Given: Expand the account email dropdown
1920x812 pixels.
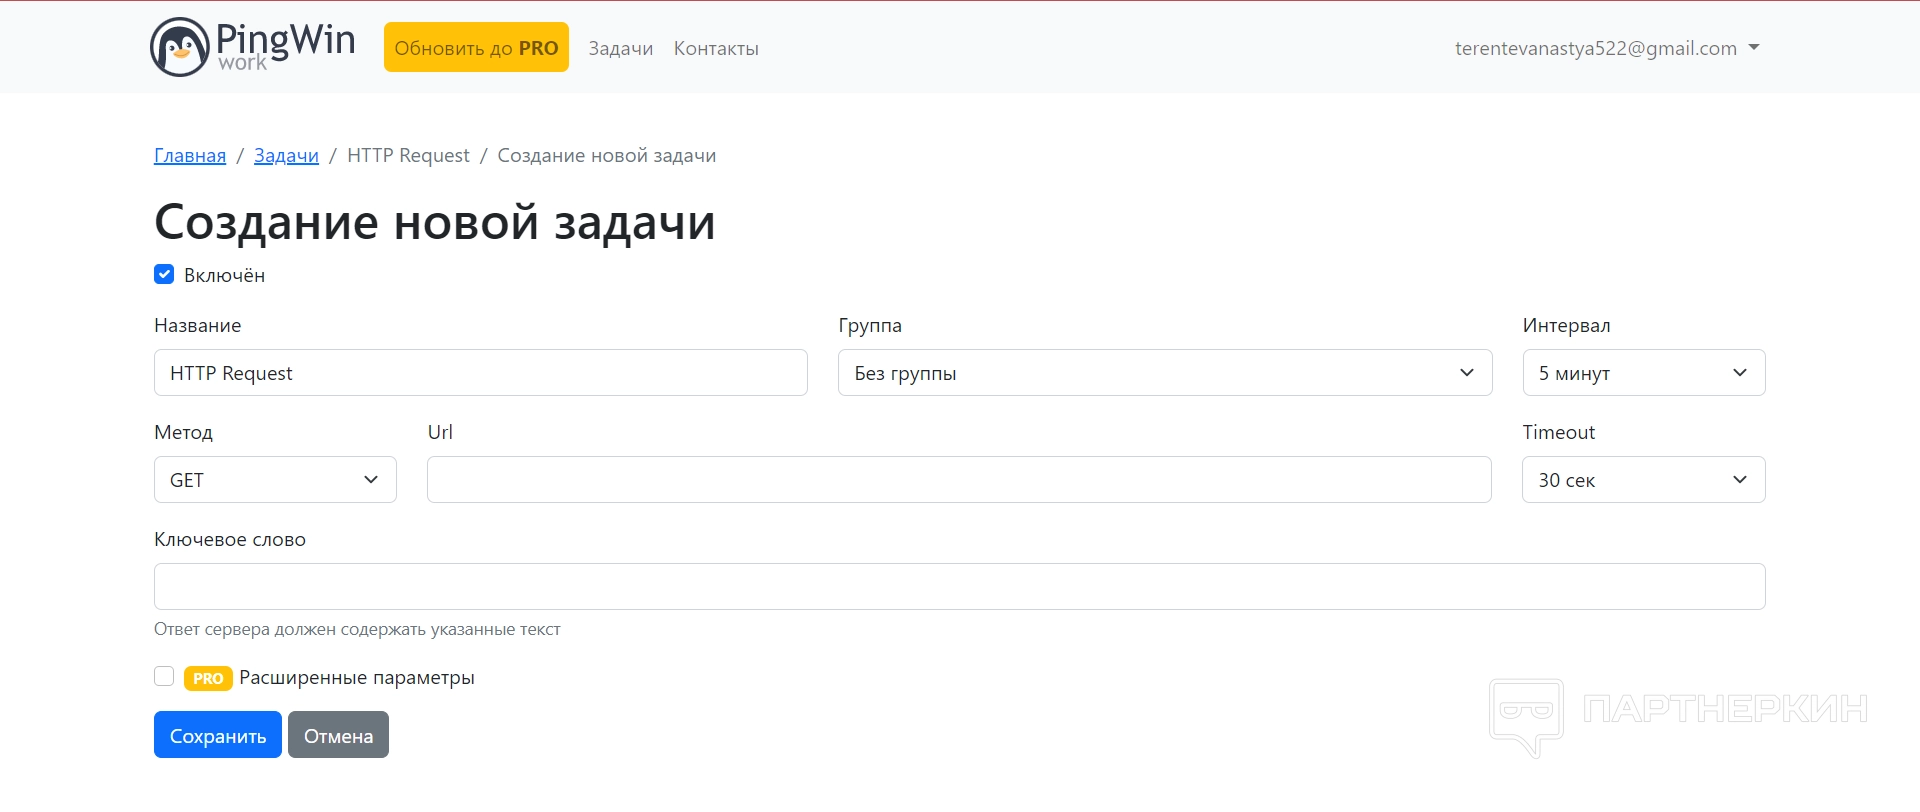Looking at the screenshot, I should (1607, 48).
